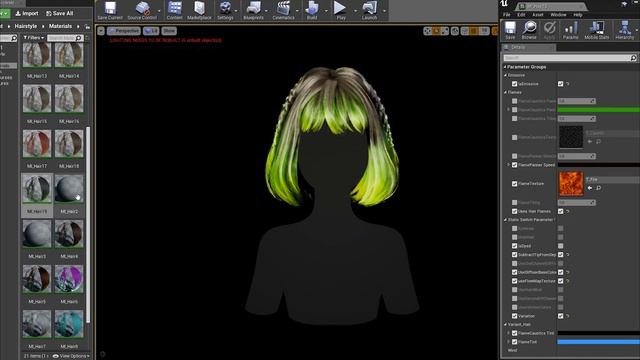
Task: Click Save icon in material instance editor
Action: point(510,30)
